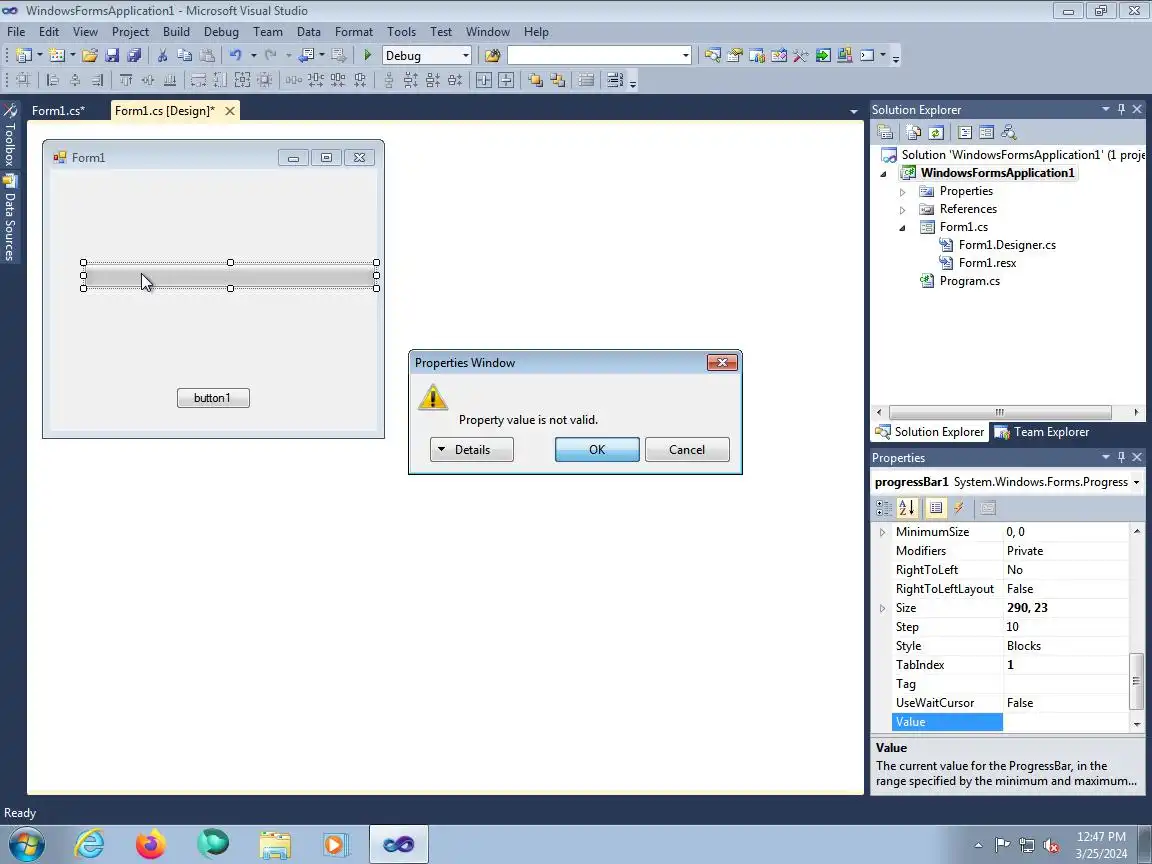This screenshot has width=1152, height=864.
Task: Open the Tools menu
Action: (401, 32)
